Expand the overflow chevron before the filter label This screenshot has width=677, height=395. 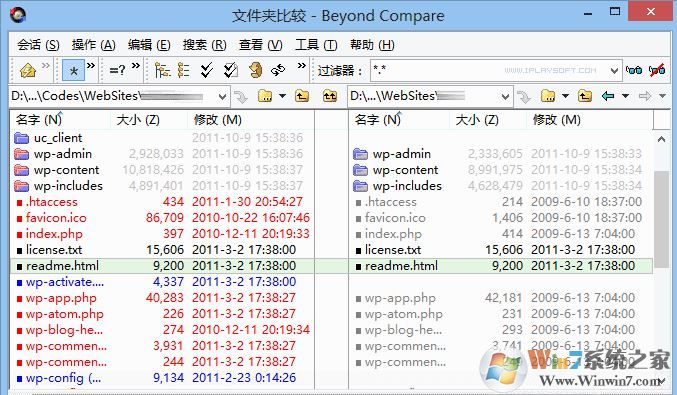(x=302, y=66)
